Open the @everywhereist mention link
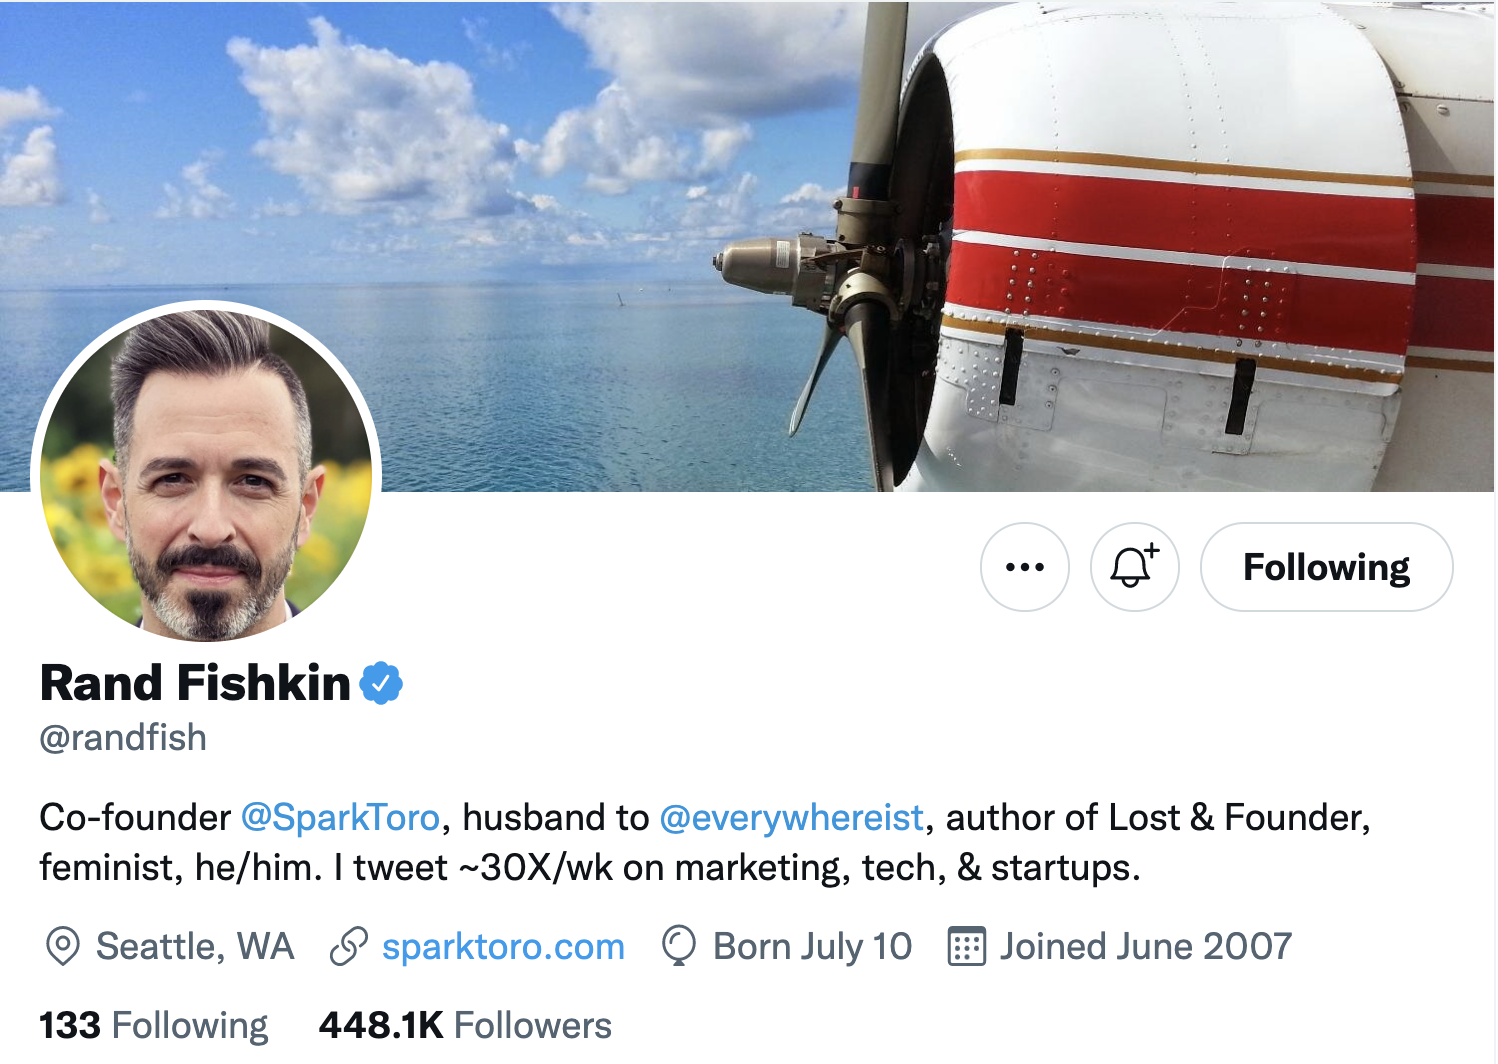1498x1064 pixels. [791, 818]
